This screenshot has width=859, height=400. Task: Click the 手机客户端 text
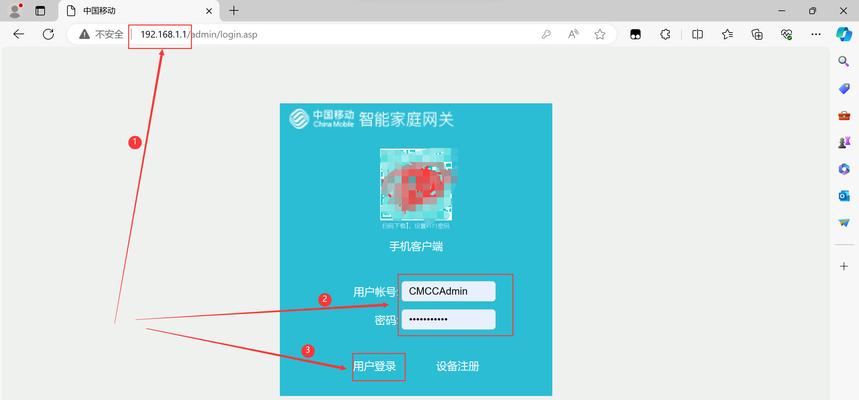416,247
